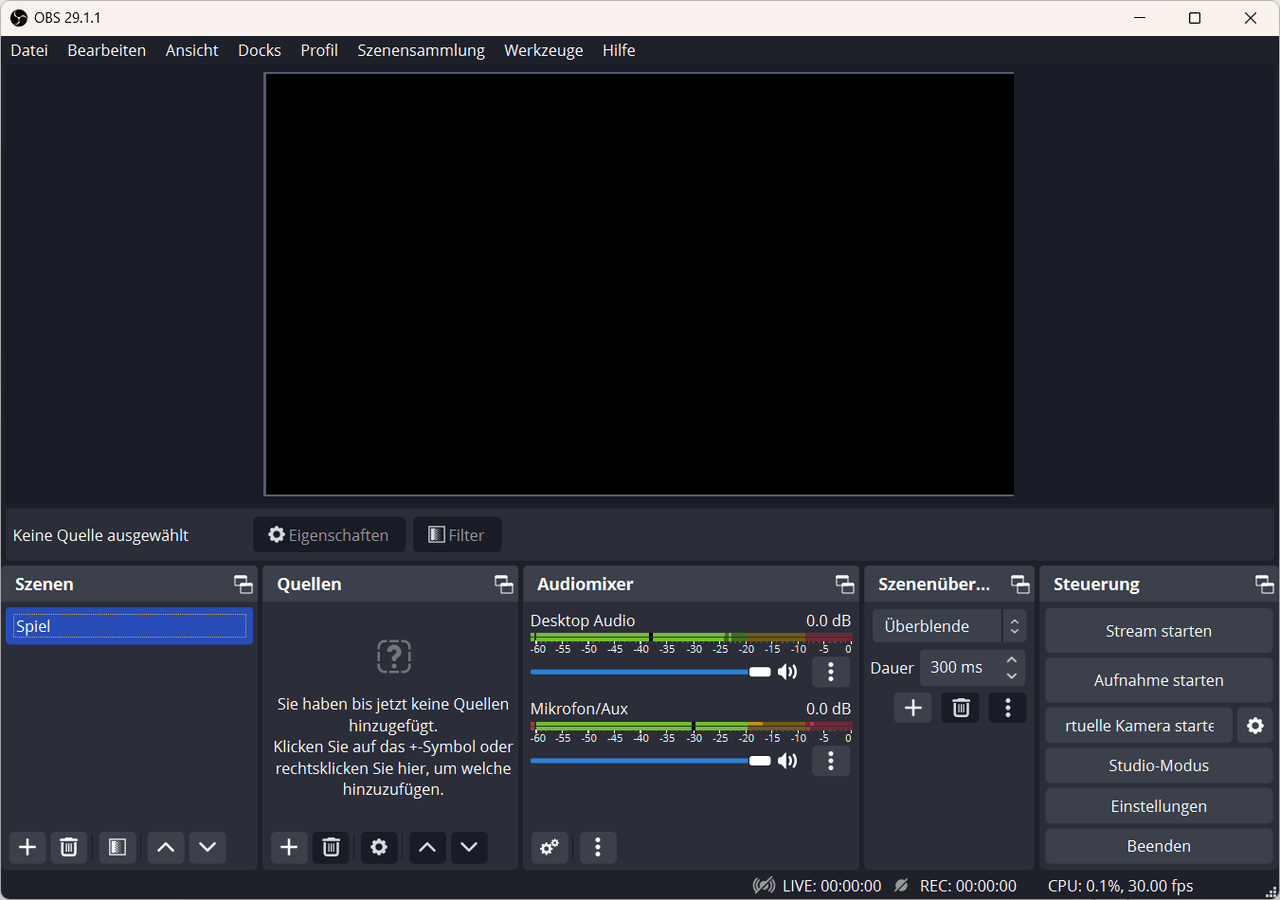Screen dimensions: 1280x900
Task: Open Filter button in source toolbar
Action: point(457,535)
